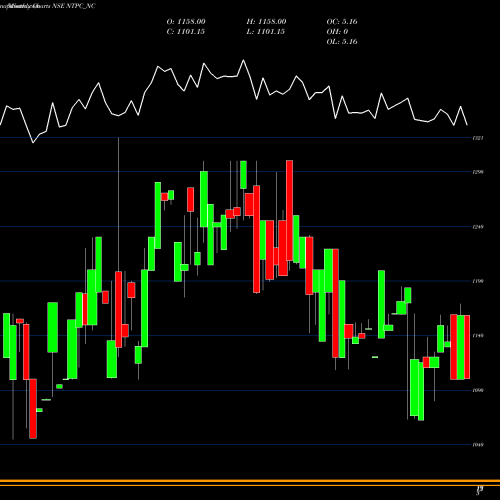Screen dimensions: 500x500
Task: Click the close value C: 1101.15
Action: 186,32
